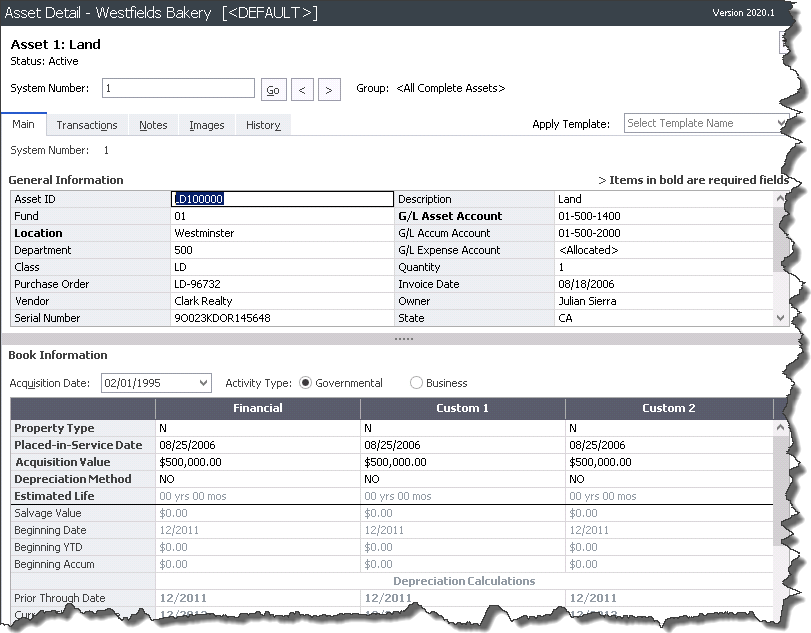Screen dimensions: 811x633
Task: Open the Notes tab
Action: pos(153,125)
